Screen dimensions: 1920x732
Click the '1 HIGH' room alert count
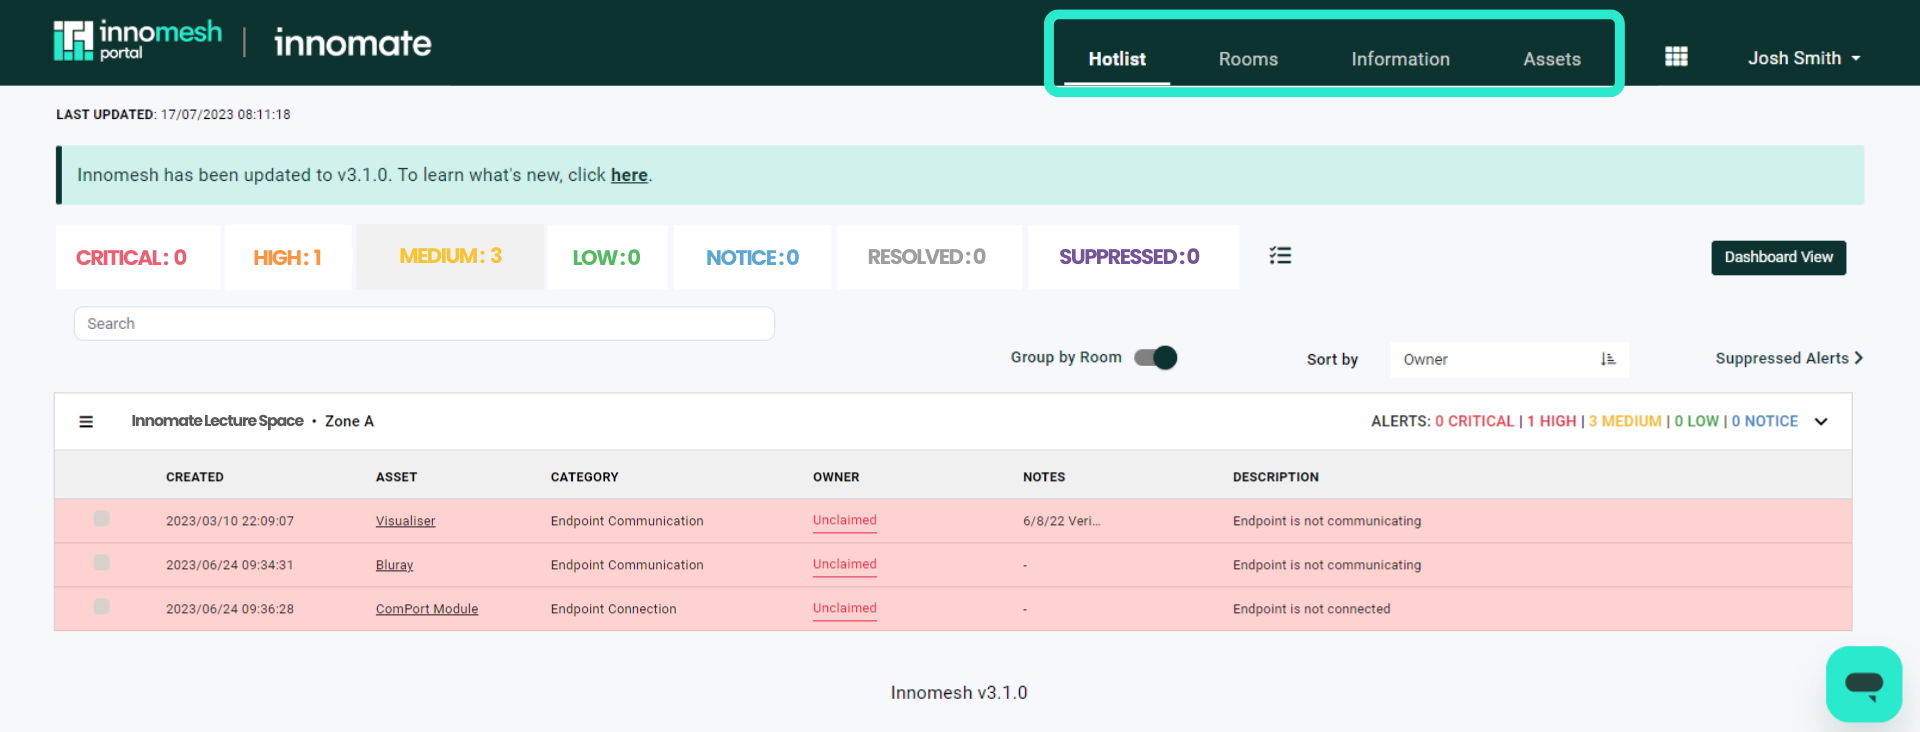coord(1552,421)
